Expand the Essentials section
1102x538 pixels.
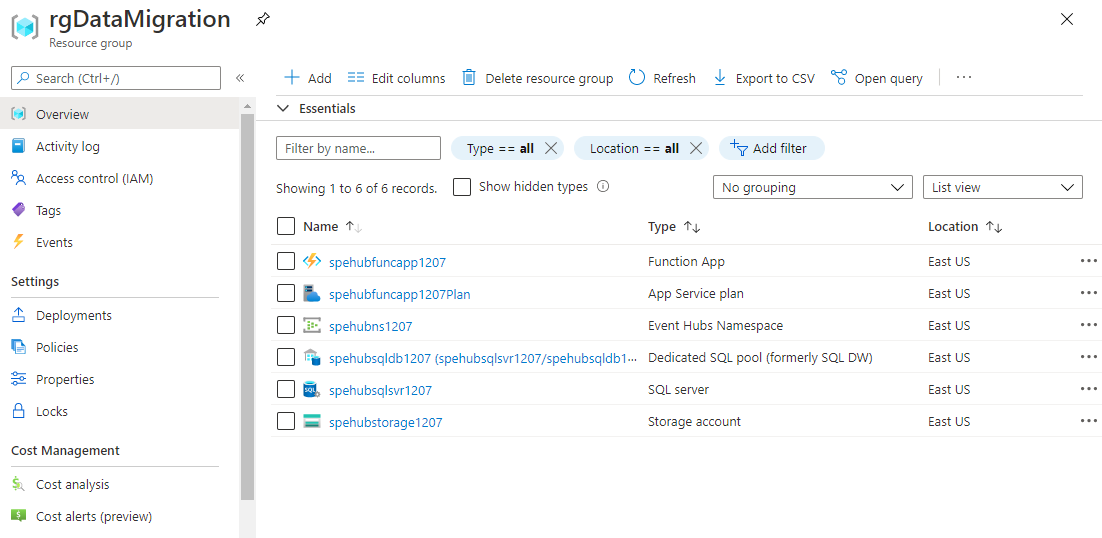(316, 108)
